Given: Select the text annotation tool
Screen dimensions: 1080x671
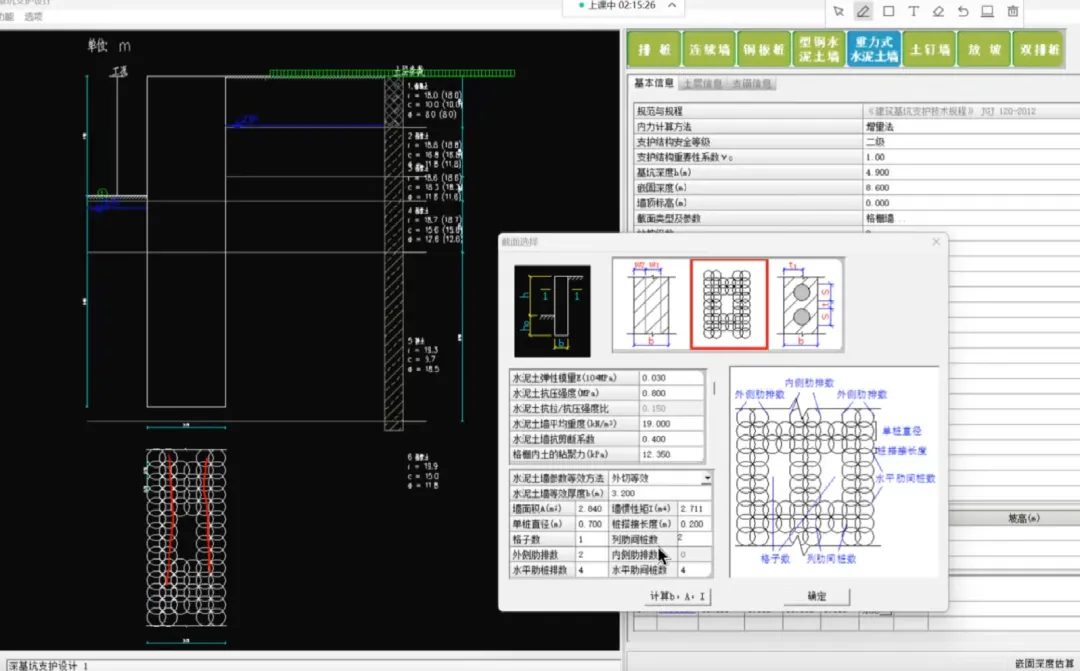Looking at the screenshot, I should tap(913, 11).
